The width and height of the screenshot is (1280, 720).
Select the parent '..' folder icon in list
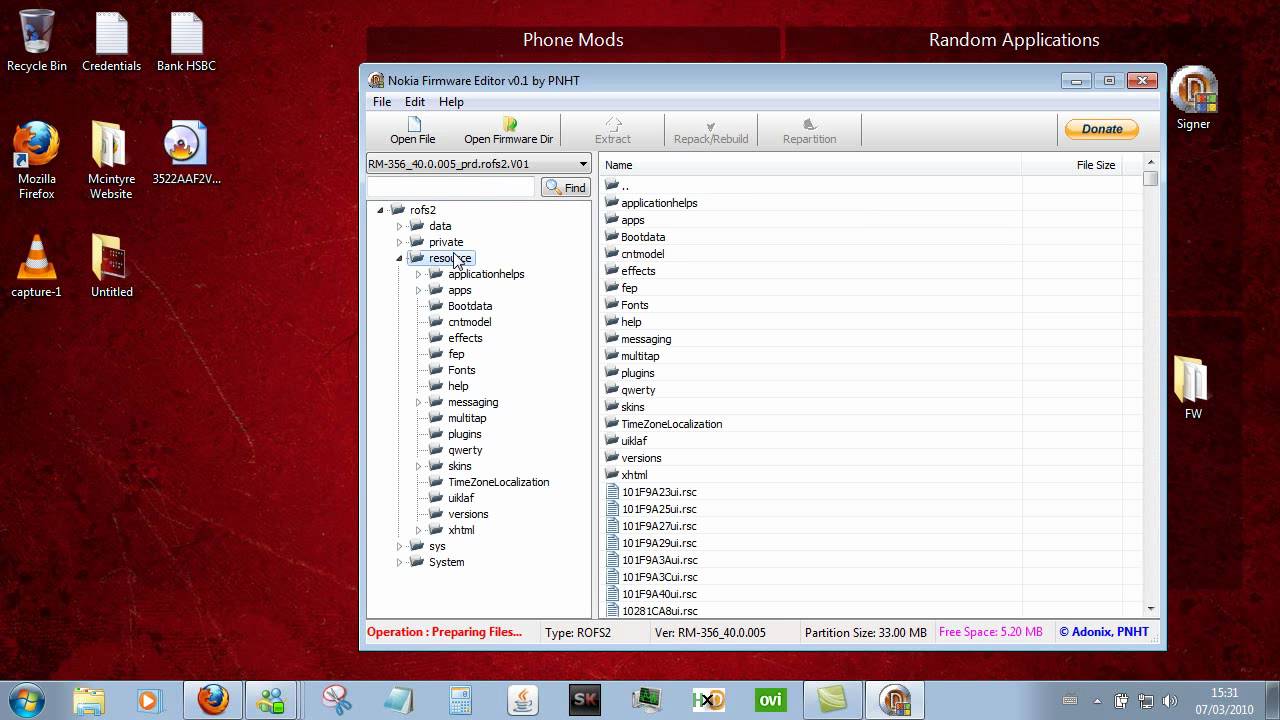(x=612, y=185)
